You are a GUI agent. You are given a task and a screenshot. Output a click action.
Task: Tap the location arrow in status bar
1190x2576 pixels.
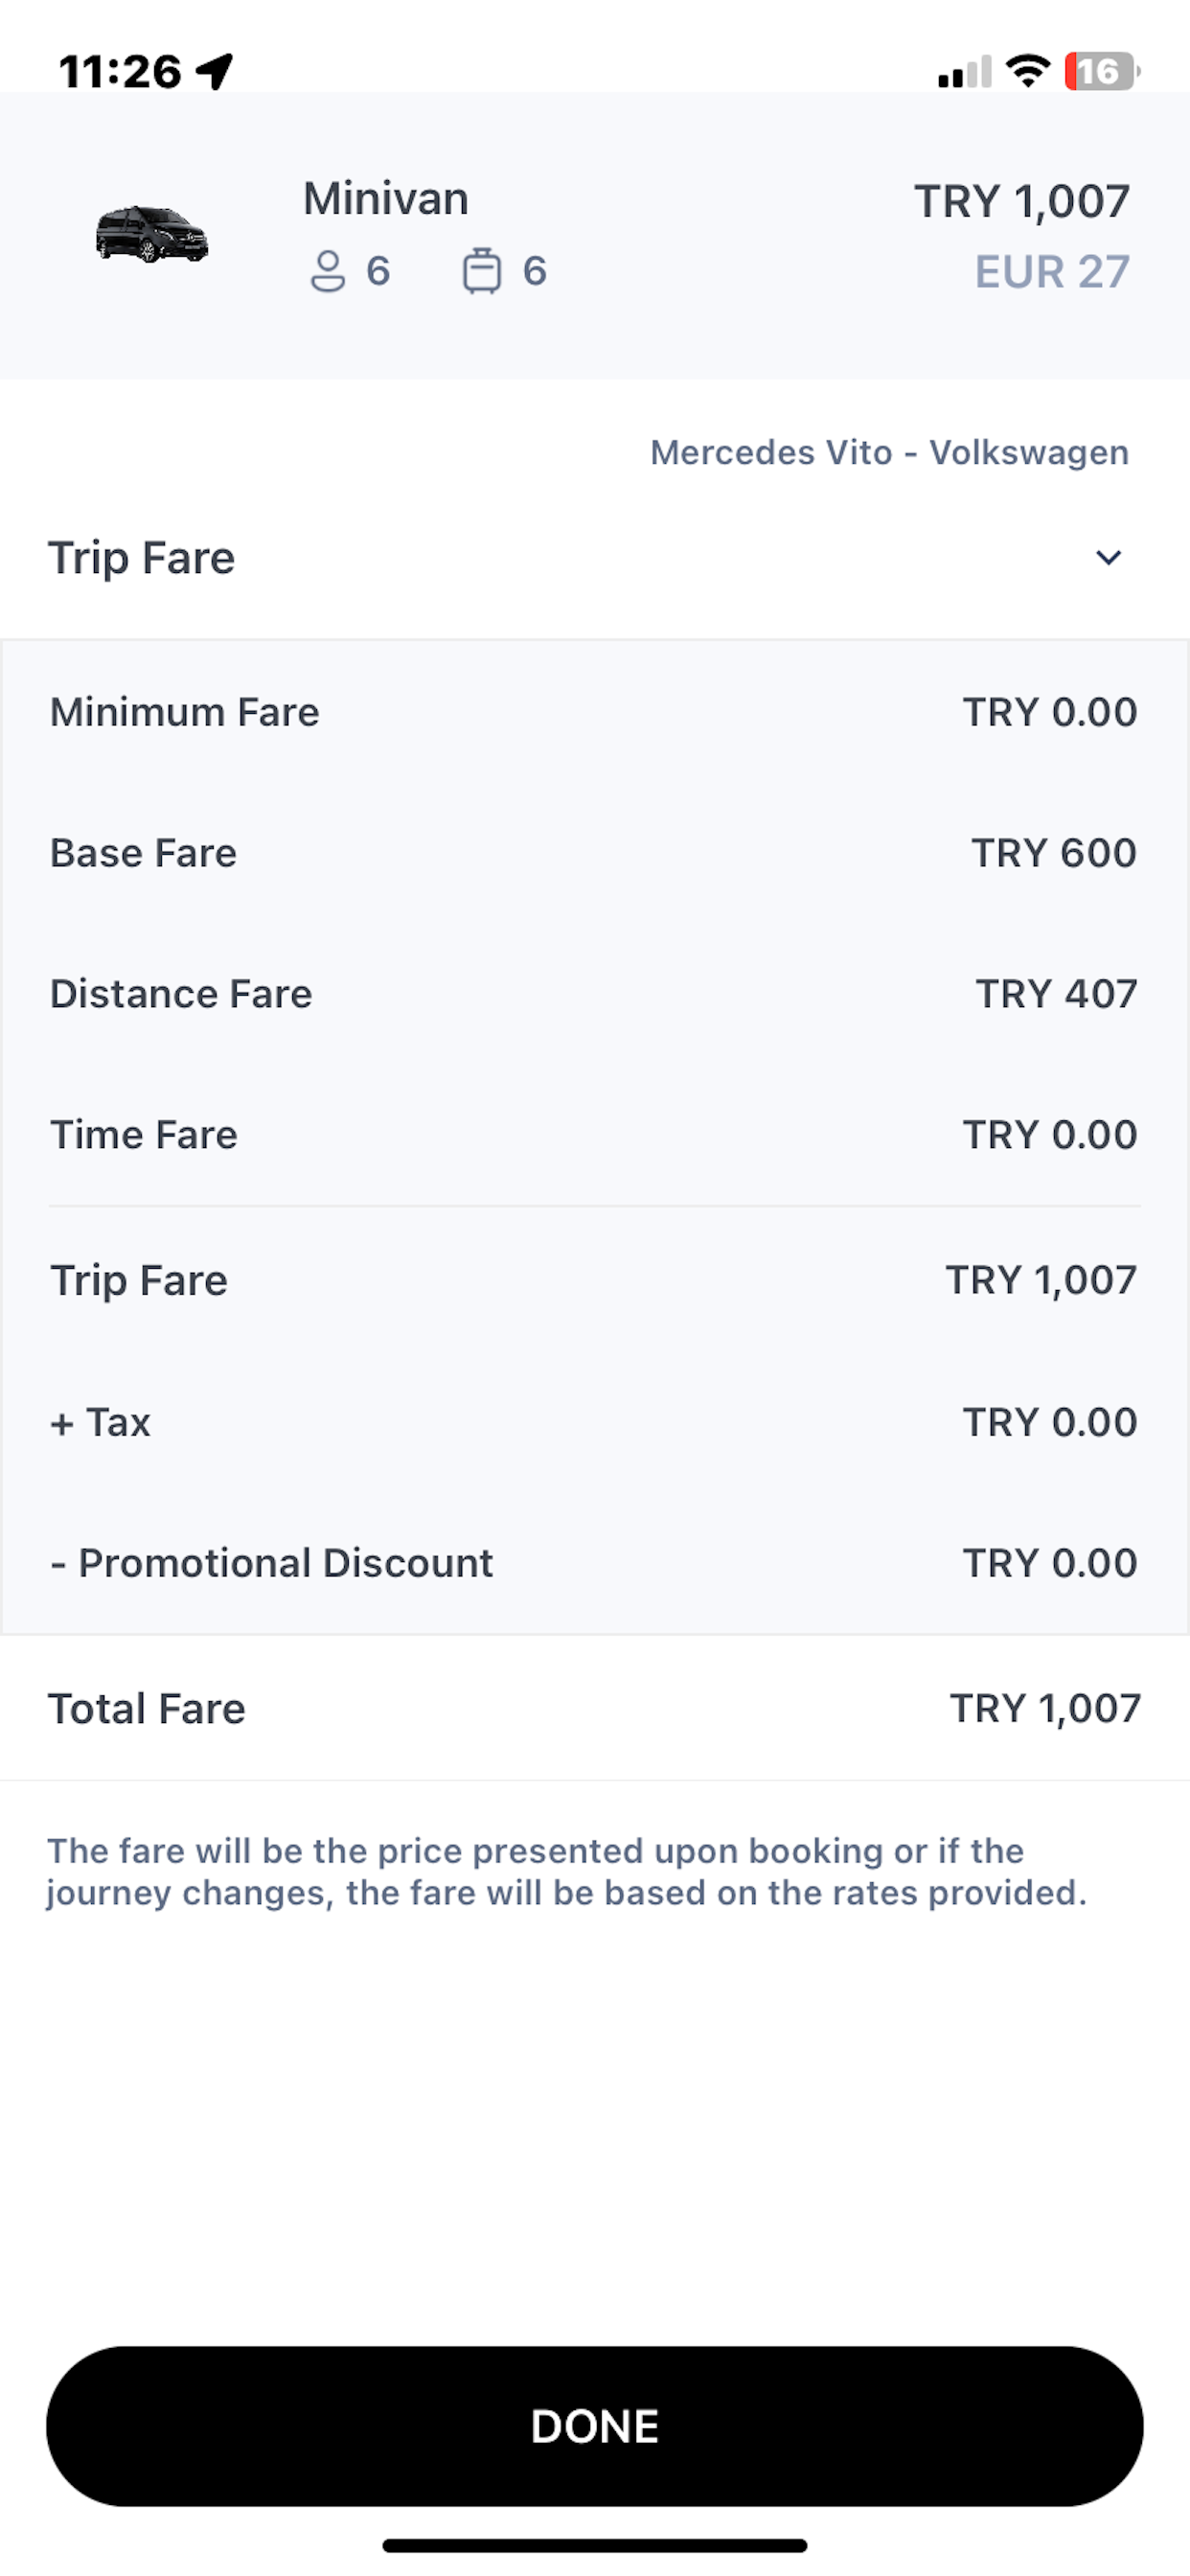pos(215,71)
